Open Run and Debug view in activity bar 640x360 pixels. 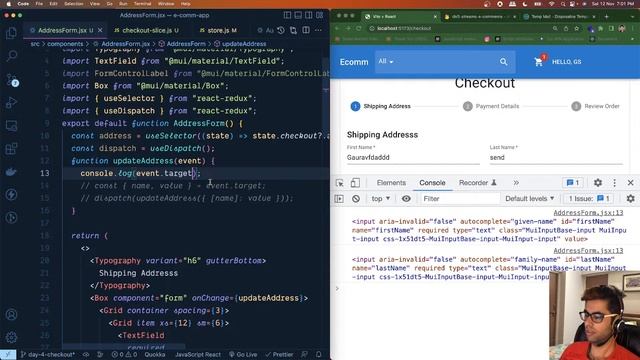(11, 102)
